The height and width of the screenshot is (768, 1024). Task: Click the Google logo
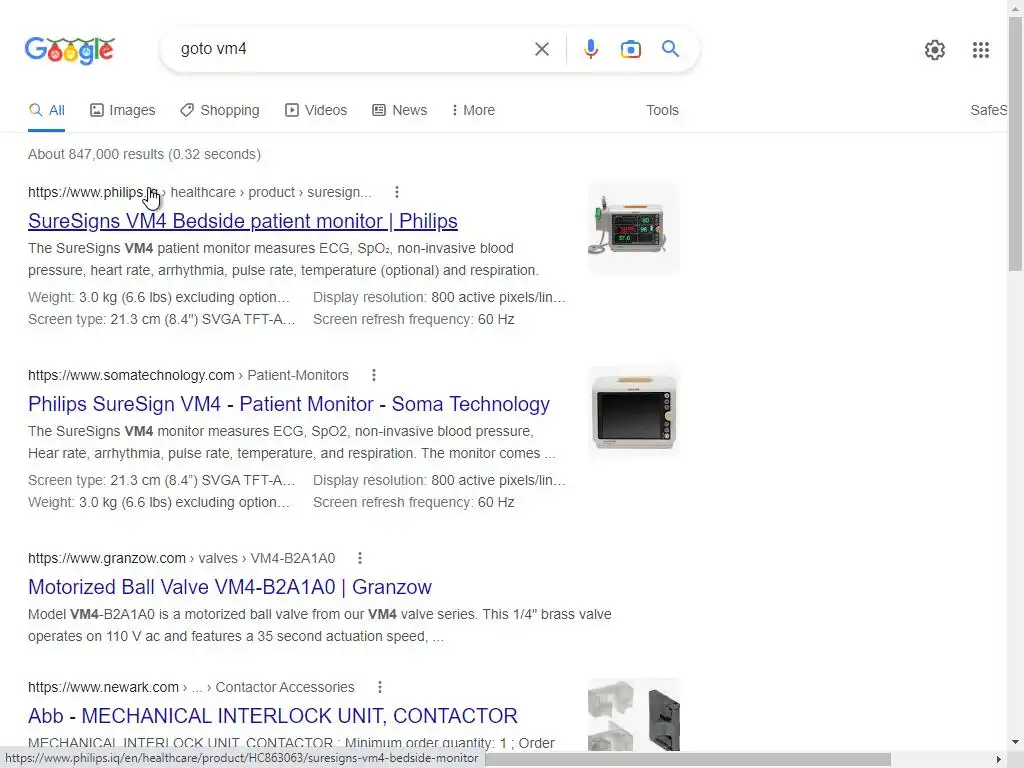[x=70, y=50]
